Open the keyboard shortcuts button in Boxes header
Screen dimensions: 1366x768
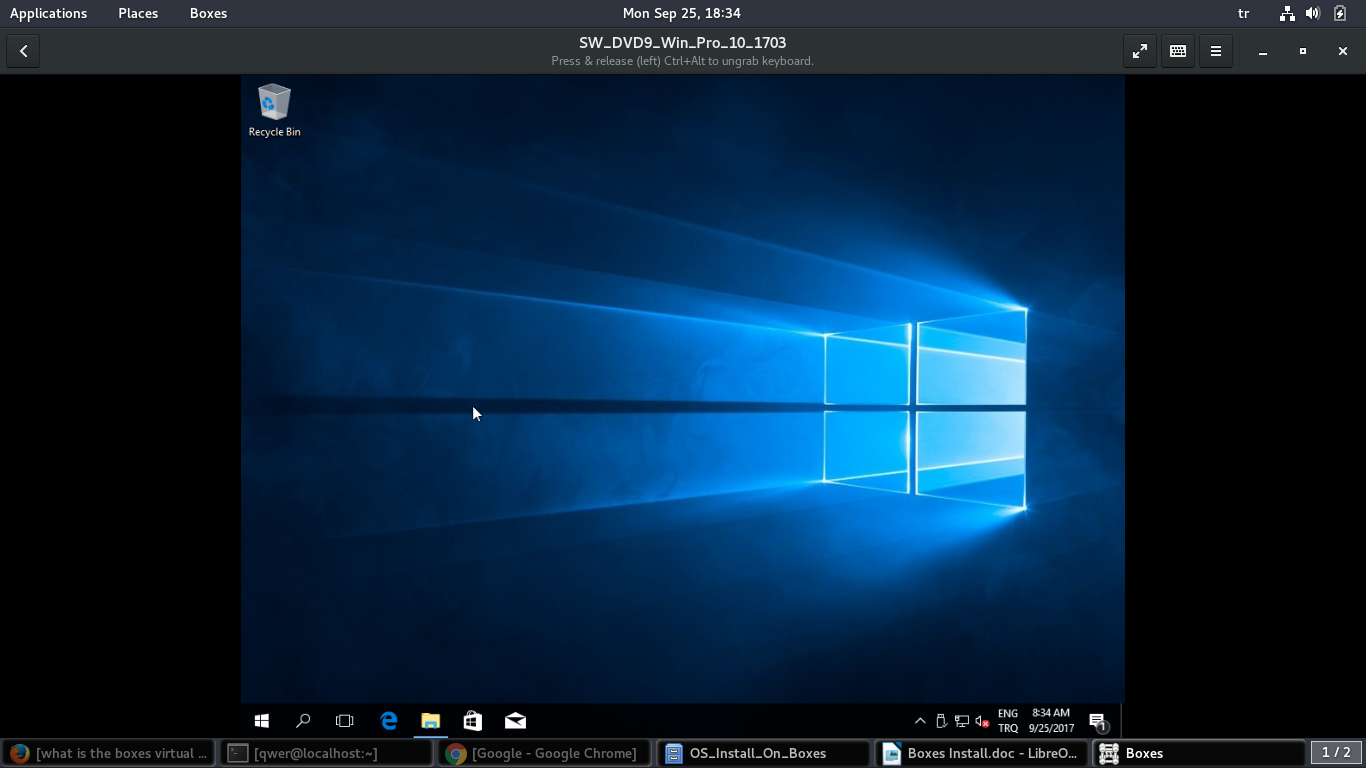[1177, 51]
